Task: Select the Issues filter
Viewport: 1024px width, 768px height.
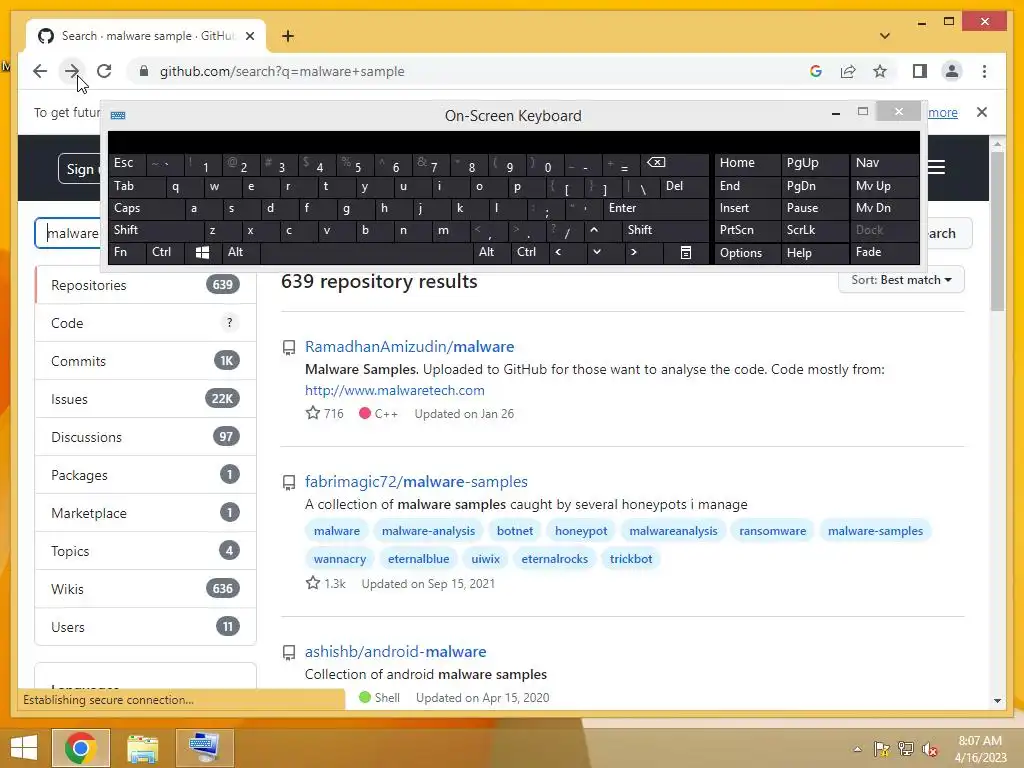Action: point(146,399)
